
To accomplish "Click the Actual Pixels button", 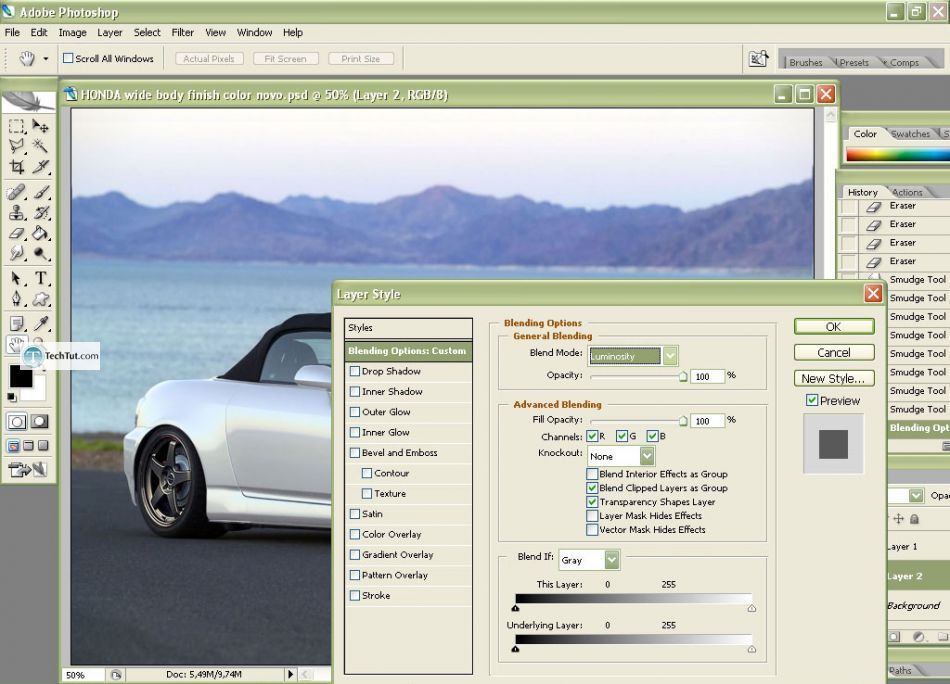I will 209,59.
